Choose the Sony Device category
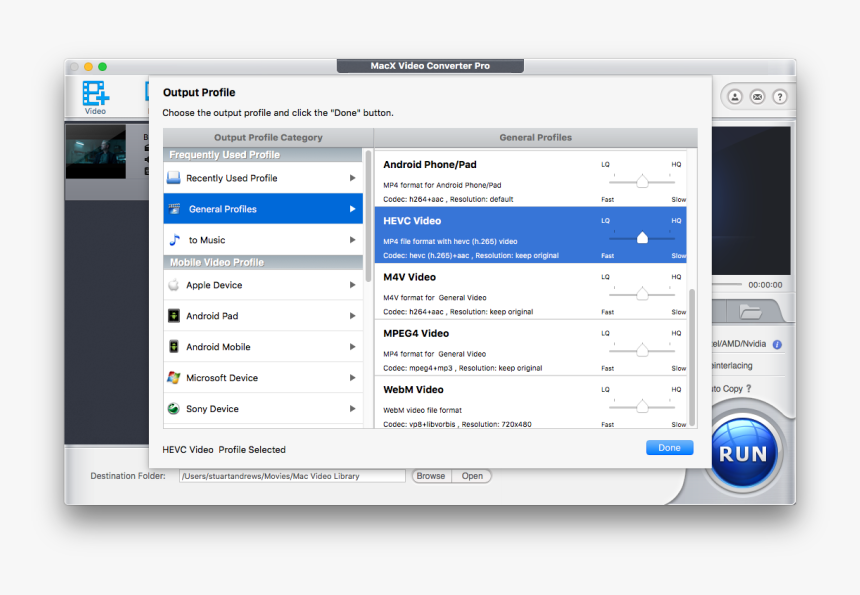The image size is (860, 595). click(264, 409)
